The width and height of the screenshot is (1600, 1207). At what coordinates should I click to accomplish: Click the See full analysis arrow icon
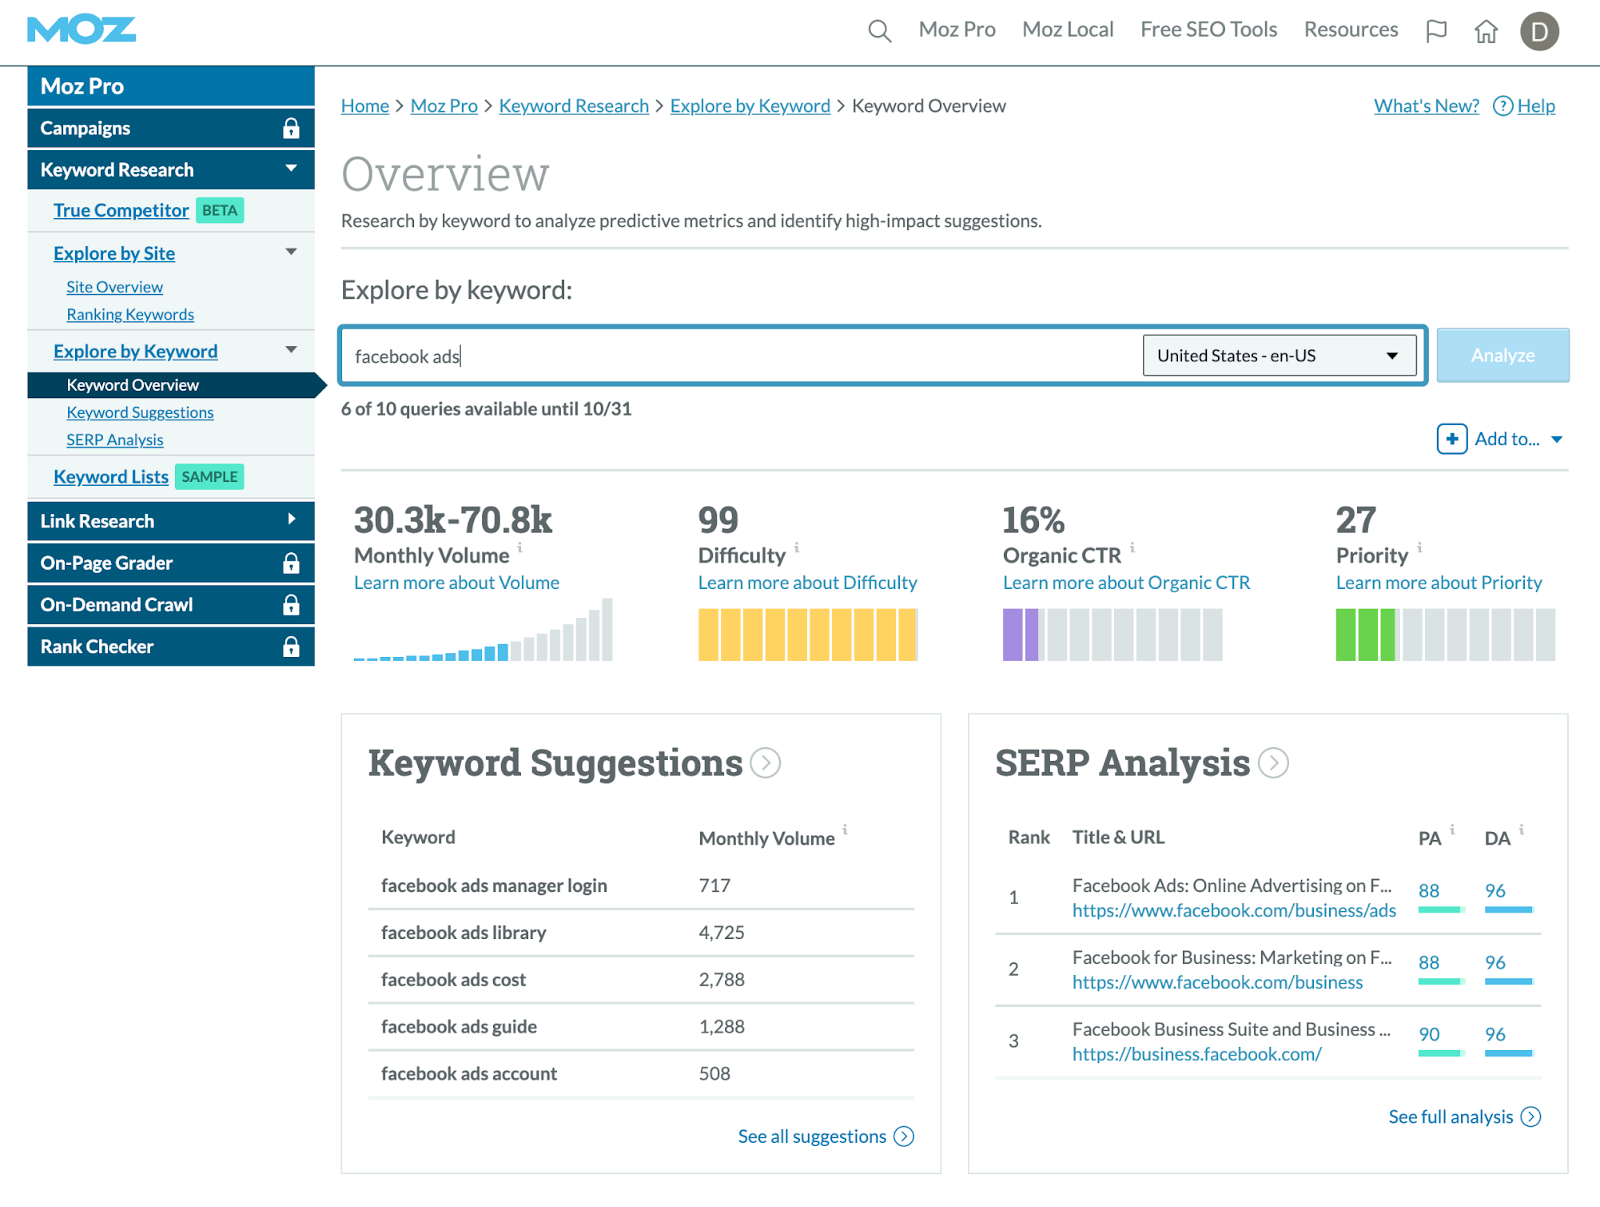1531,1117
